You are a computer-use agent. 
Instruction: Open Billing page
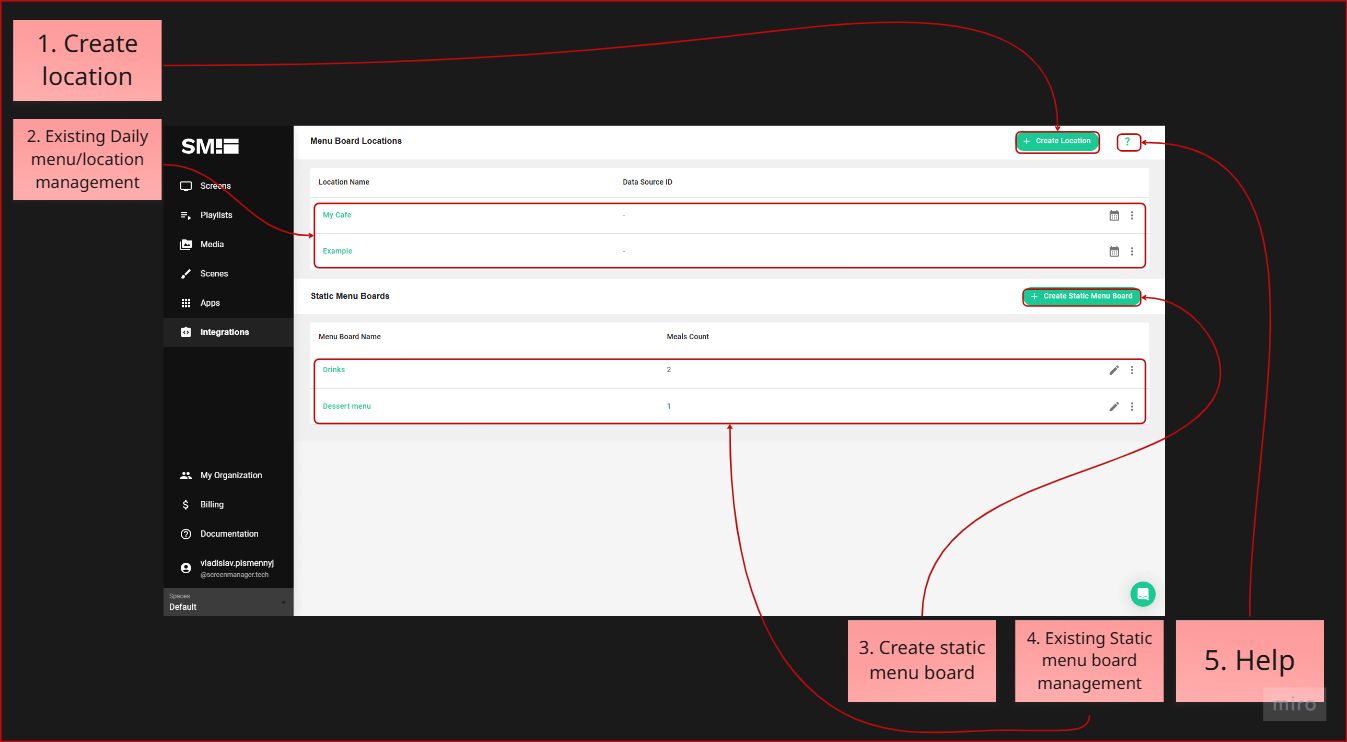coord(228,505)
